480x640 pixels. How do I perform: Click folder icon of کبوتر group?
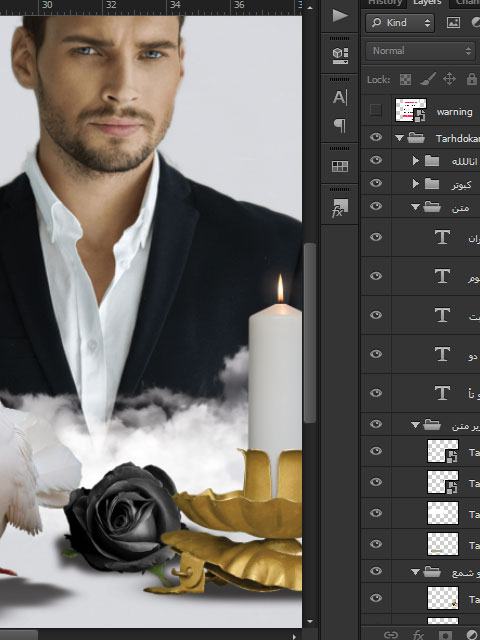[431, 184]
